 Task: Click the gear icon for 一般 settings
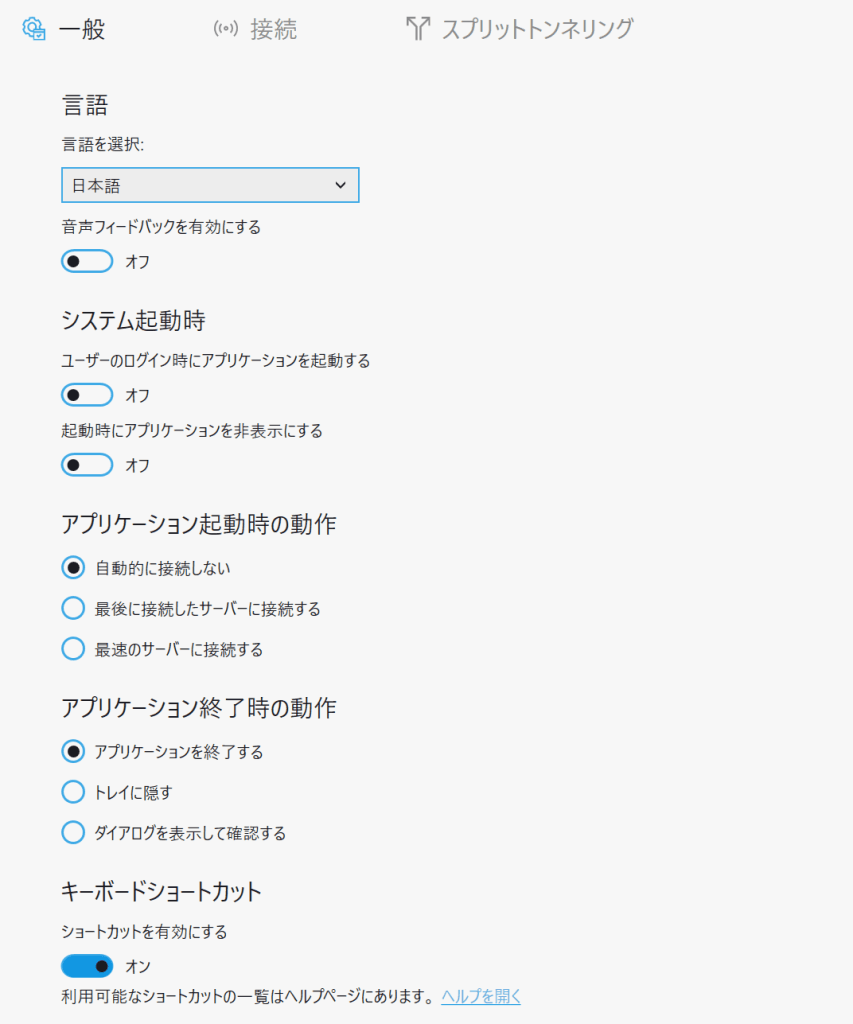point(33,29)
